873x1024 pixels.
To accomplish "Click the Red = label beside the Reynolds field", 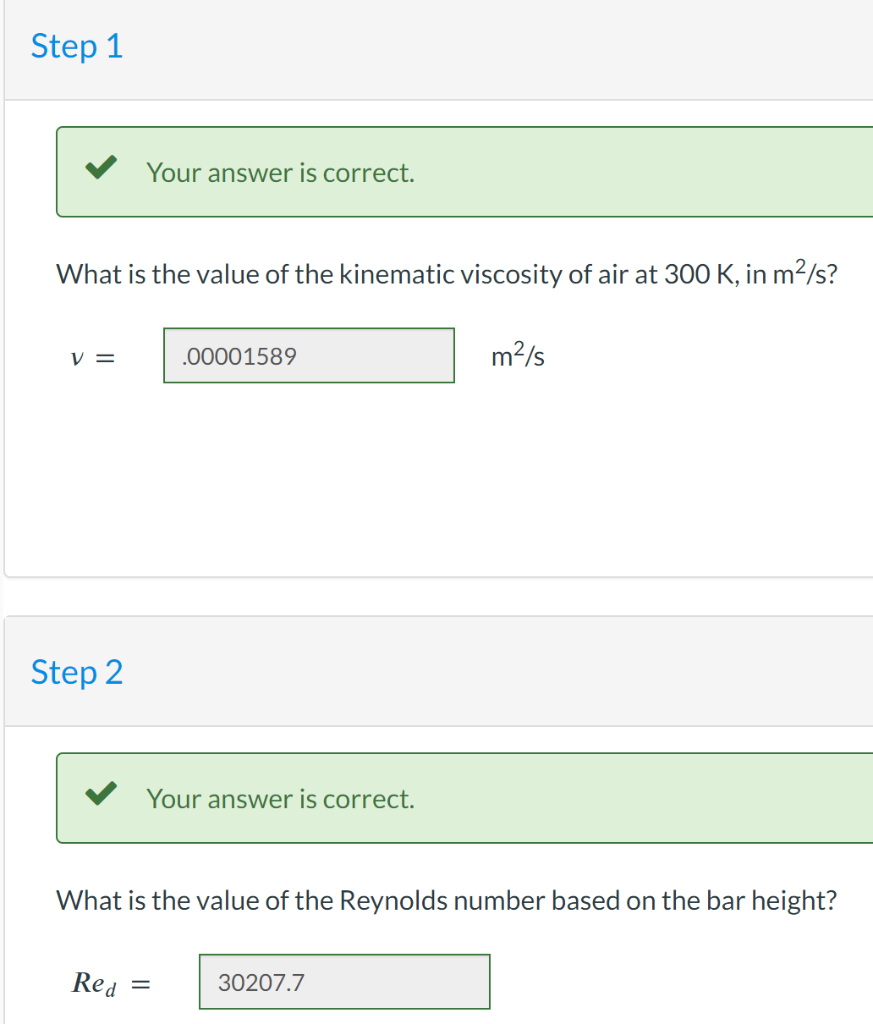I will (x=111, y=981).
